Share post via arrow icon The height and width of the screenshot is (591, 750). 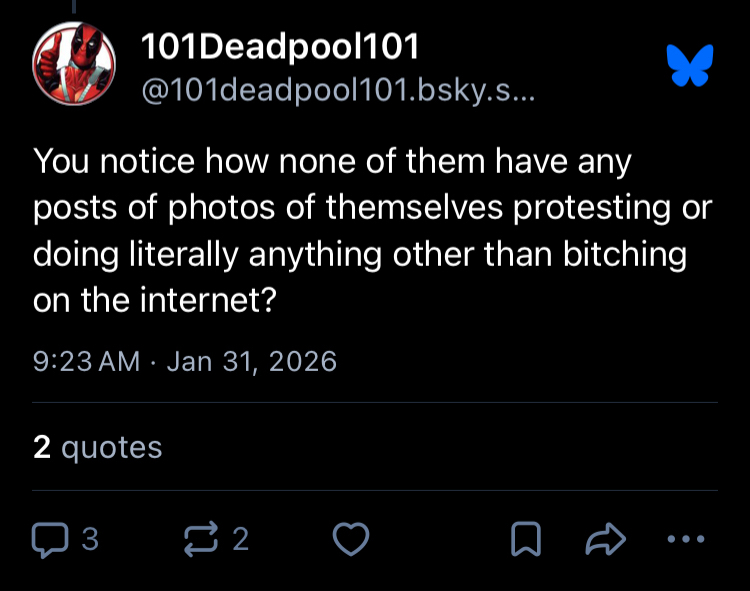pos(604,540)
